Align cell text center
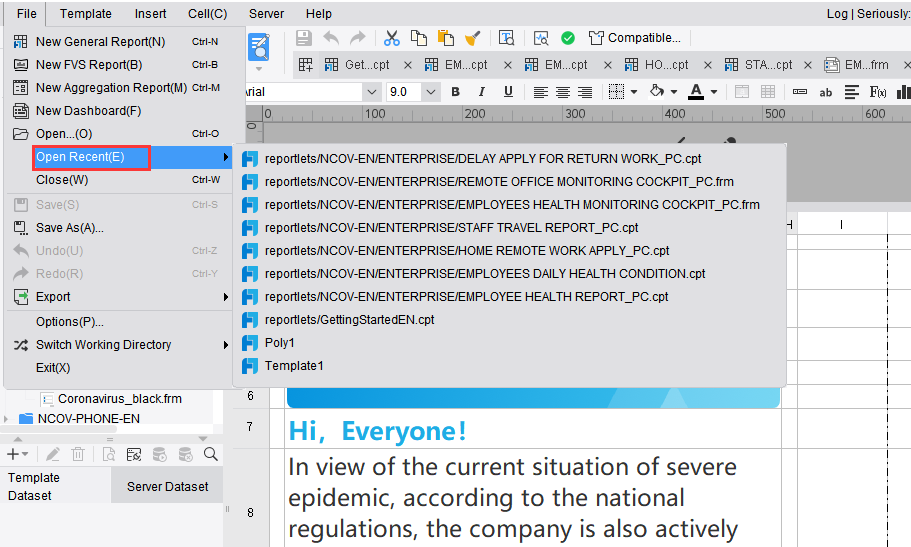The width and height of the screenshot is (911, 547). pos(562,92)
